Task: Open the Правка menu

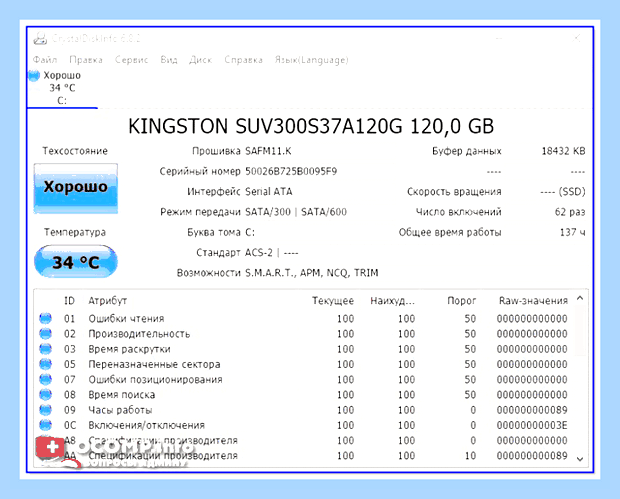Action: [x=86, y=60]
